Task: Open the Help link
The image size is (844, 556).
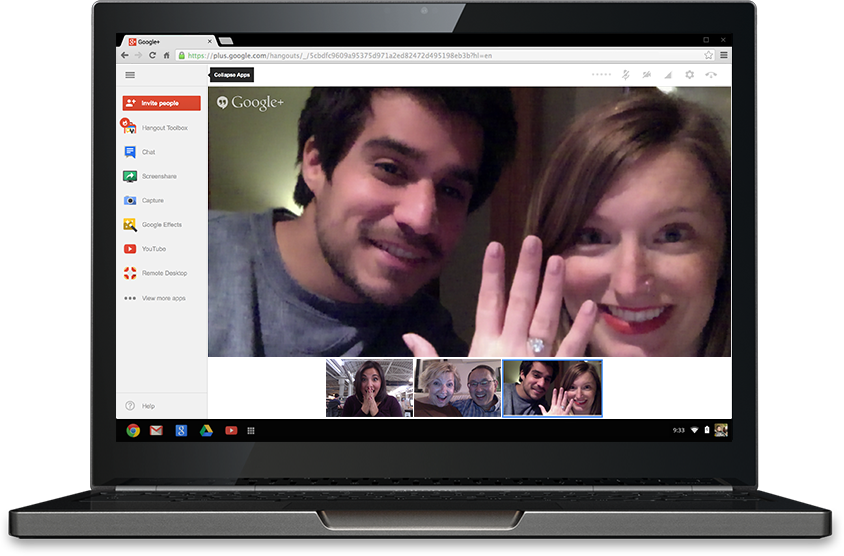Action: pos(147,406)
